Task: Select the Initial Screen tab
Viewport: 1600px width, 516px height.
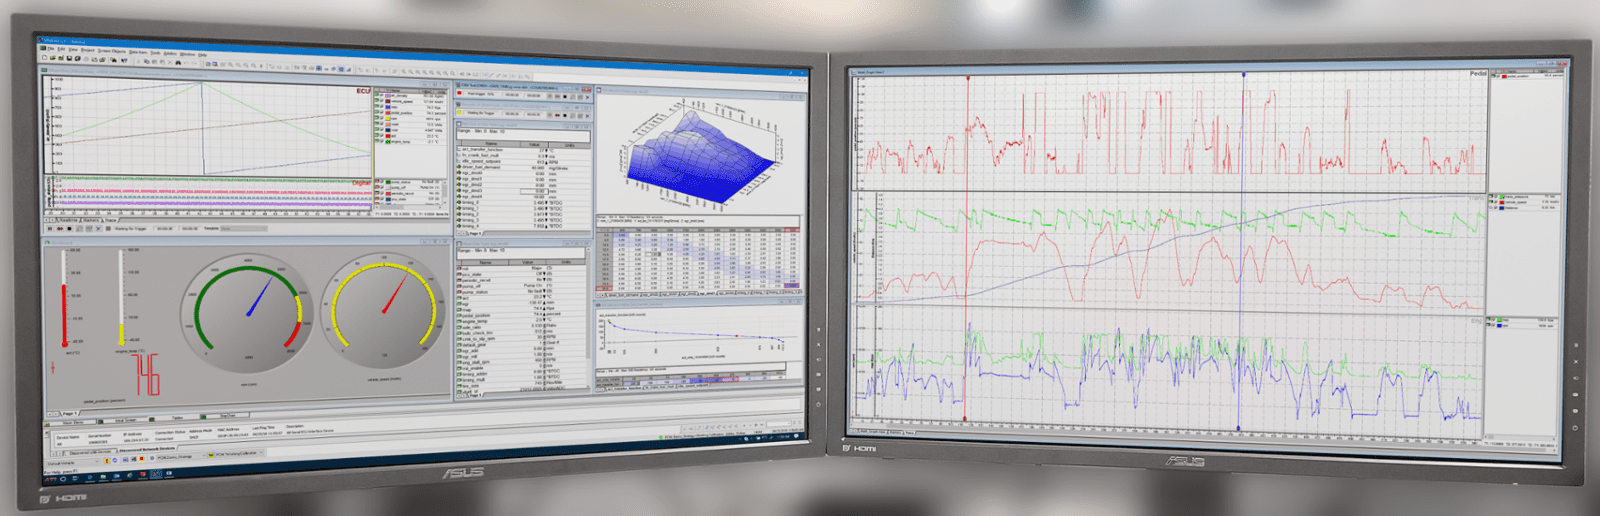Action: pyautogui.click(x=123, y=420)
